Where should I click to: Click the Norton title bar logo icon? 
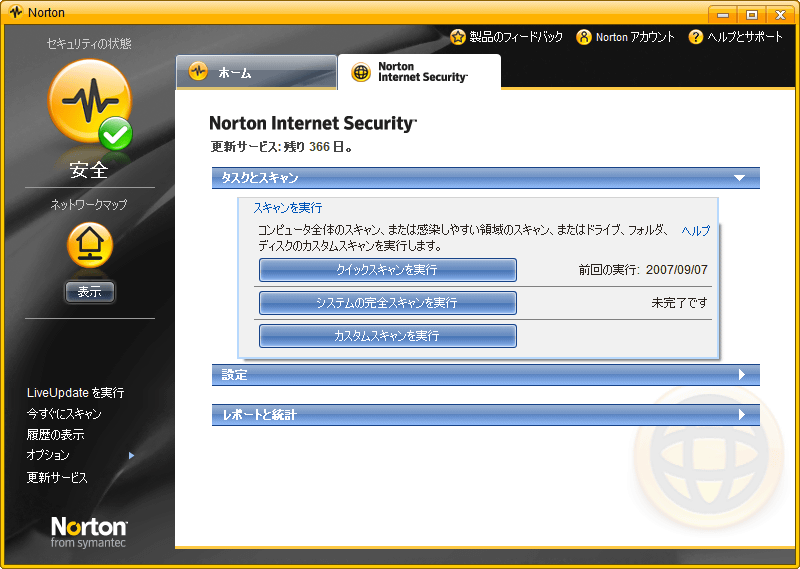point(15,12)
